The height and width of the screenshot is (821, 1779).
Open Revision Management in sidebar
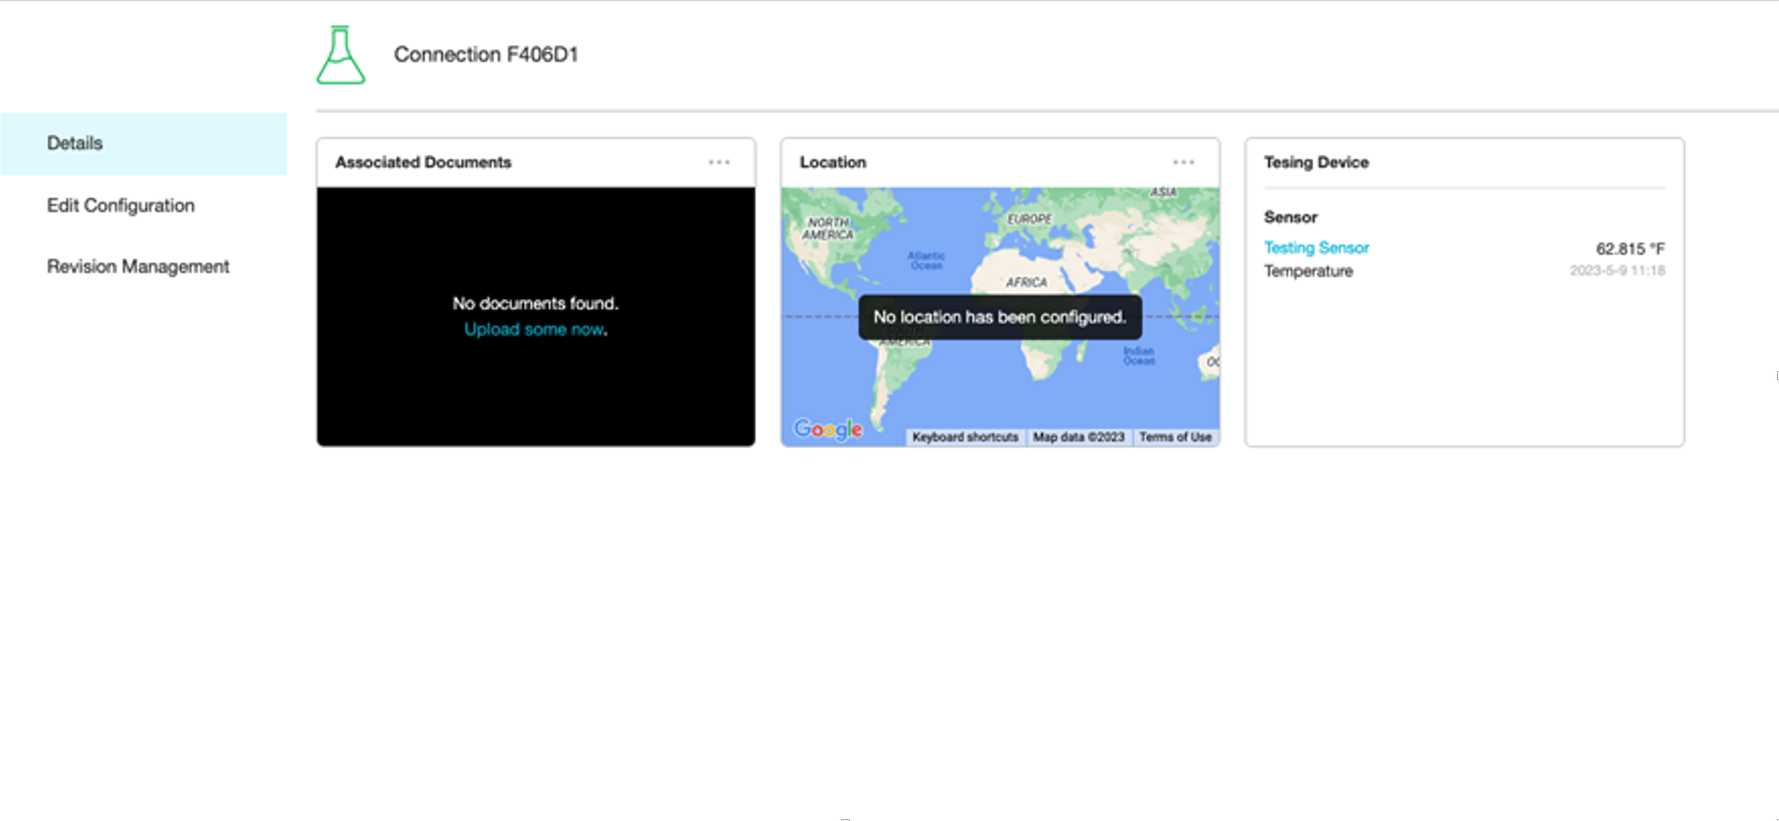point(138,266)
